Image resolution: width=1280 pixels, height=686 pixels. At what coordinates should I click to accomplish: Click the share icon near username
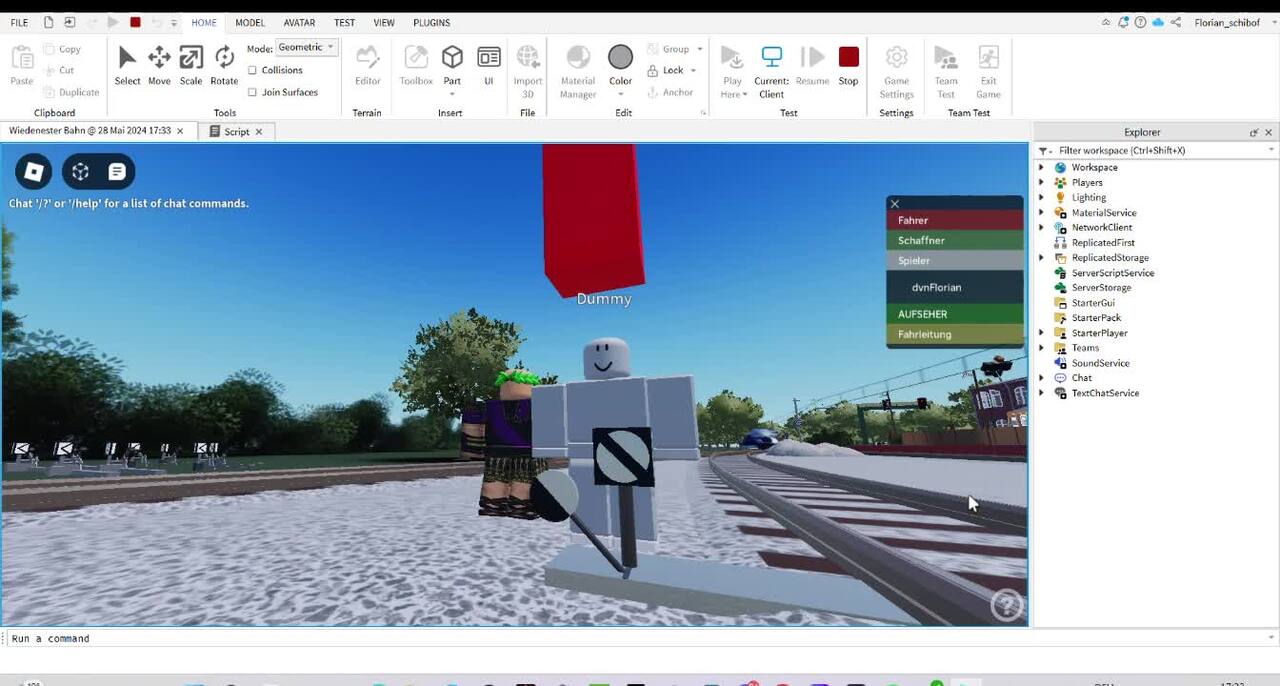(1176, 22)
